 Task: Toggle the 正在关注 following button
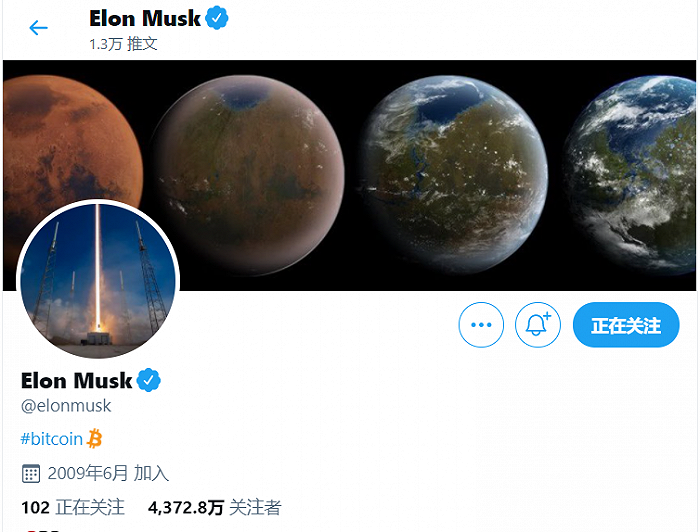626,325
